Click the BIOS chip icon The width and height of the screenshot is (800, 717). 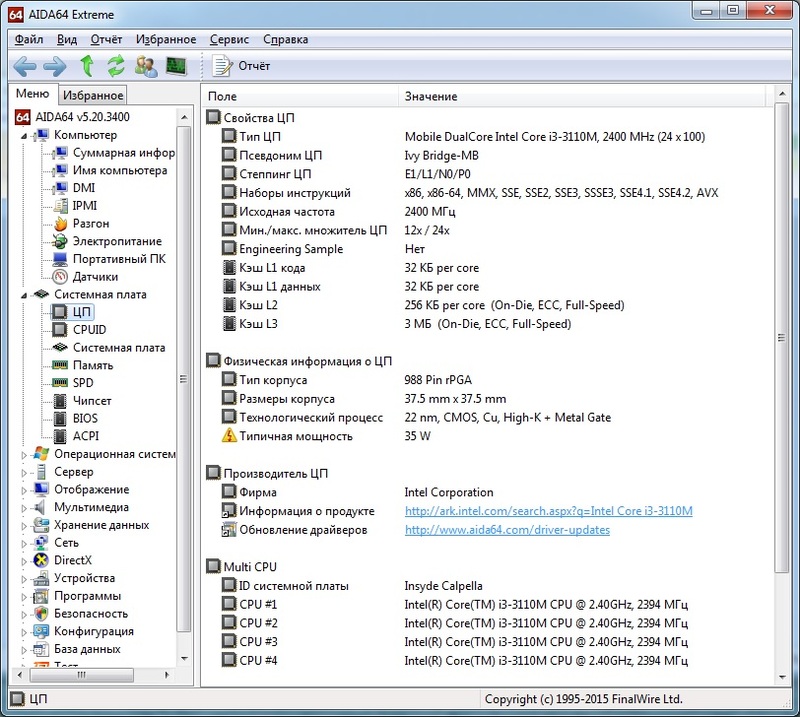60,418
